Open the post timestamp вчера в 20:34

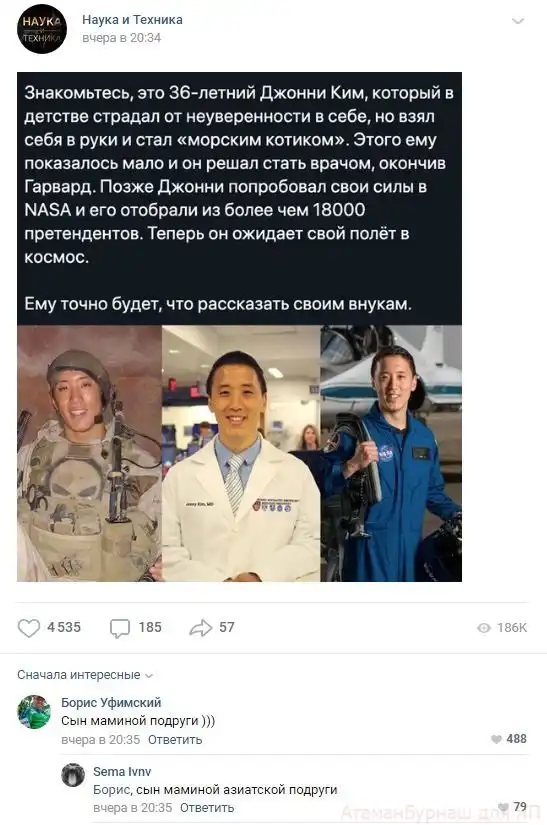[121, 38]
